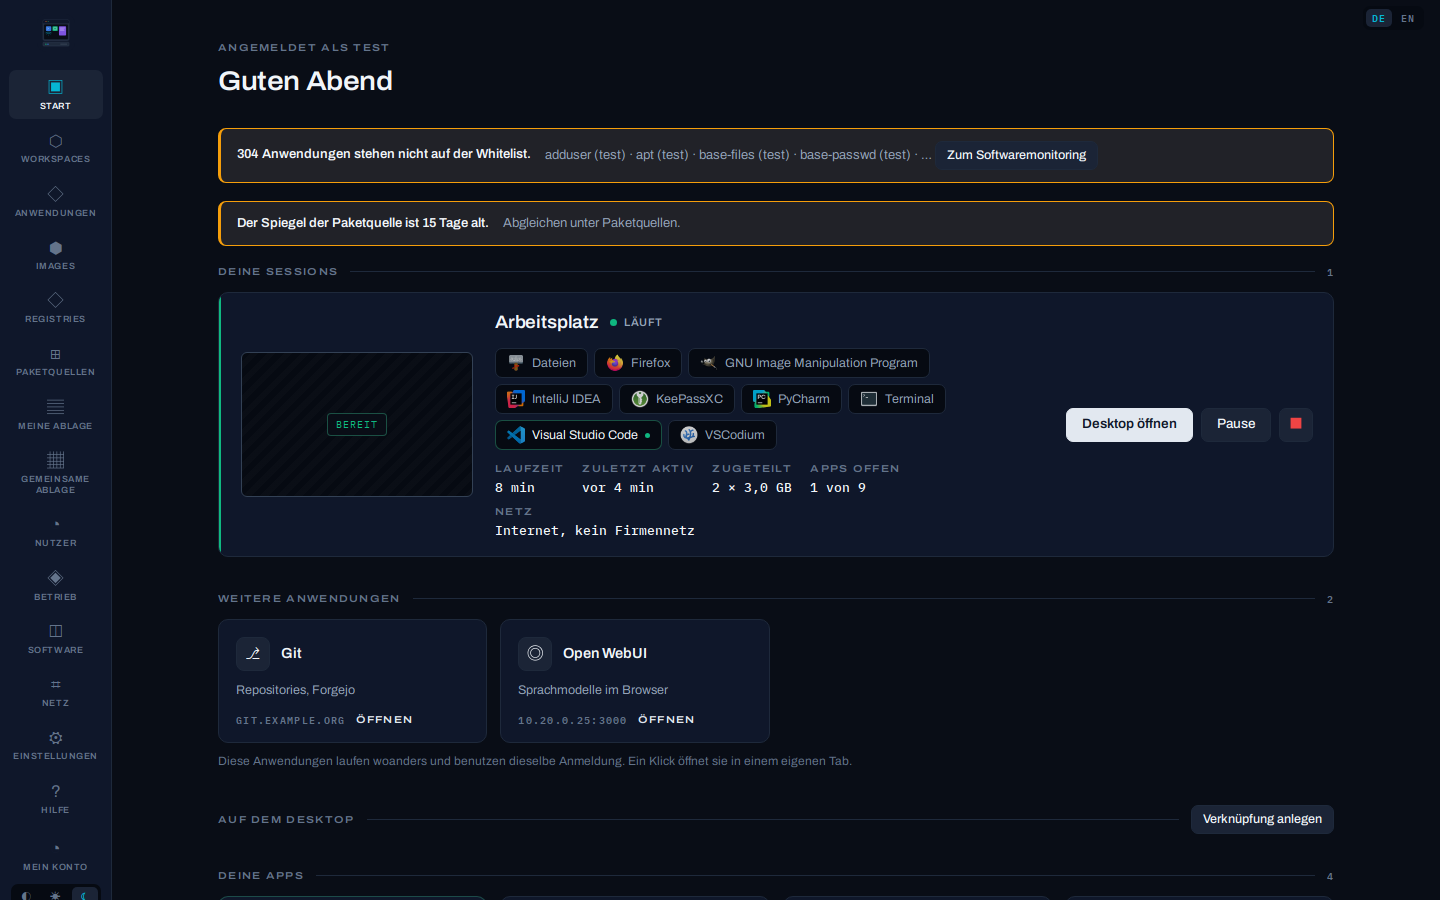Click the 'vor 4 min' last active value
The height and width of the screenshot is (900, 1440).
click(618, 488)
